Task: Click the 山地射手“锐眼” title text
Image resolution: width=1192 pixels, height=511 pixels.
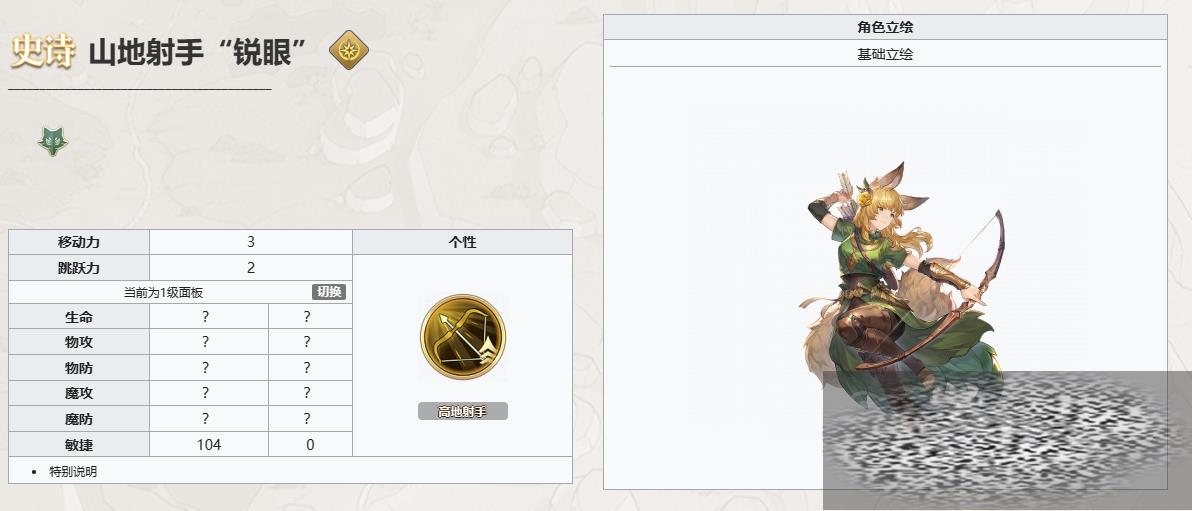Action: pos(198,52)
